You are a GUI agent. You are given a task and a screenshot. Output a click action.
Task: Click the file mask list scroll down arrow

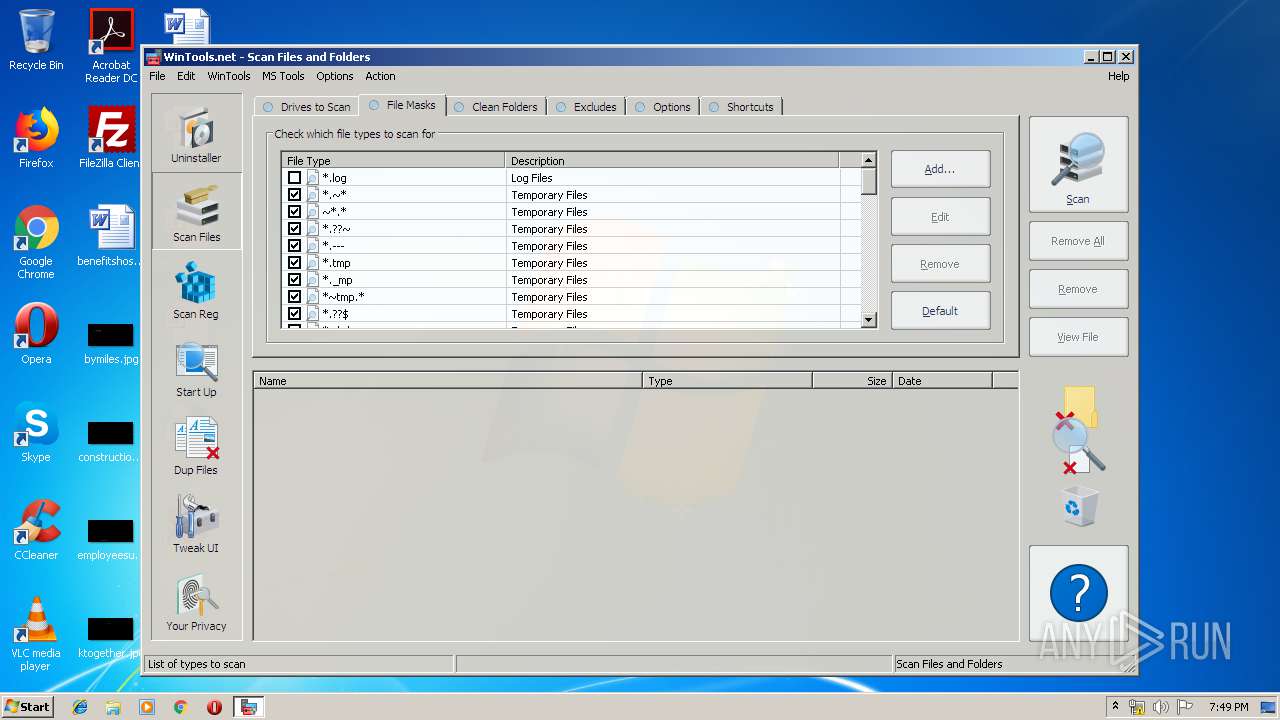868,320
